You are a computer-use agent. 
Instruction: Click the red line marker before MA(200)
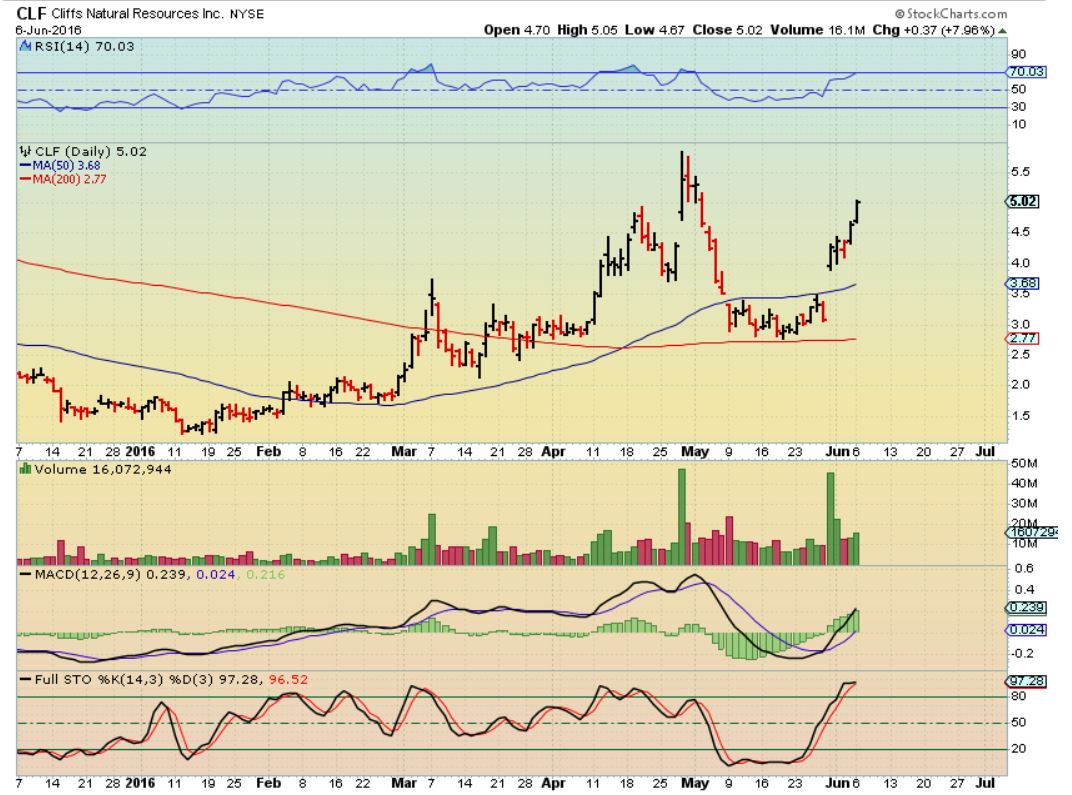26,179
